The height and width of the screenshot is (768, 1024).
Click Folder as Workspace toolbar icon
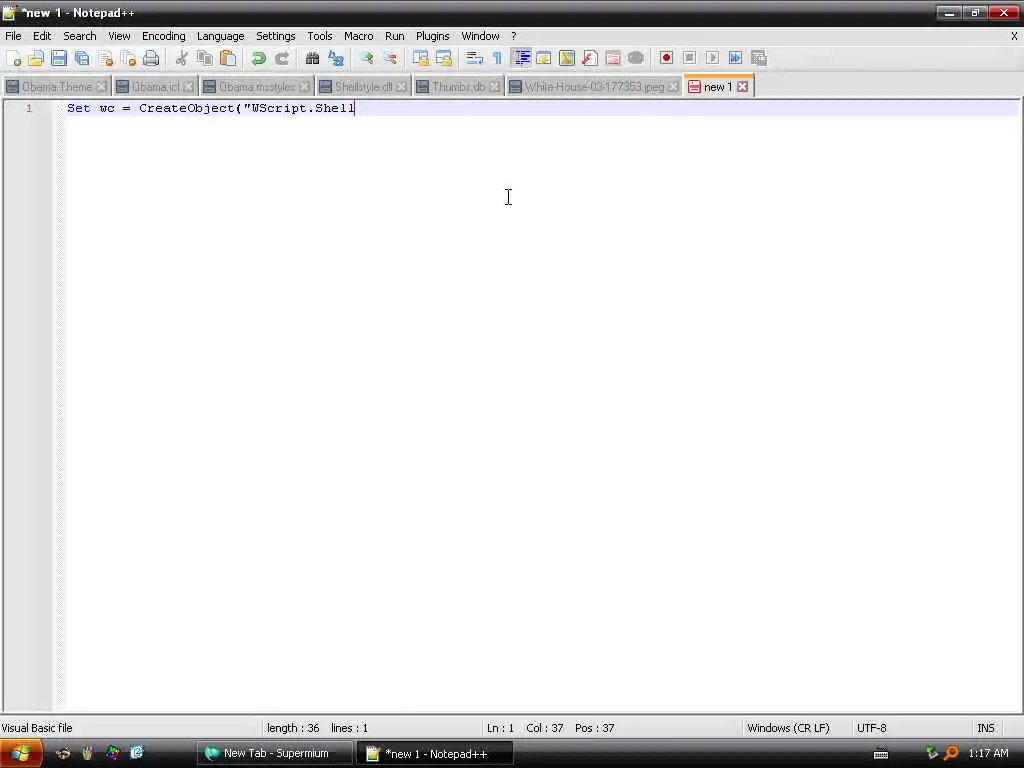(613, 58)
